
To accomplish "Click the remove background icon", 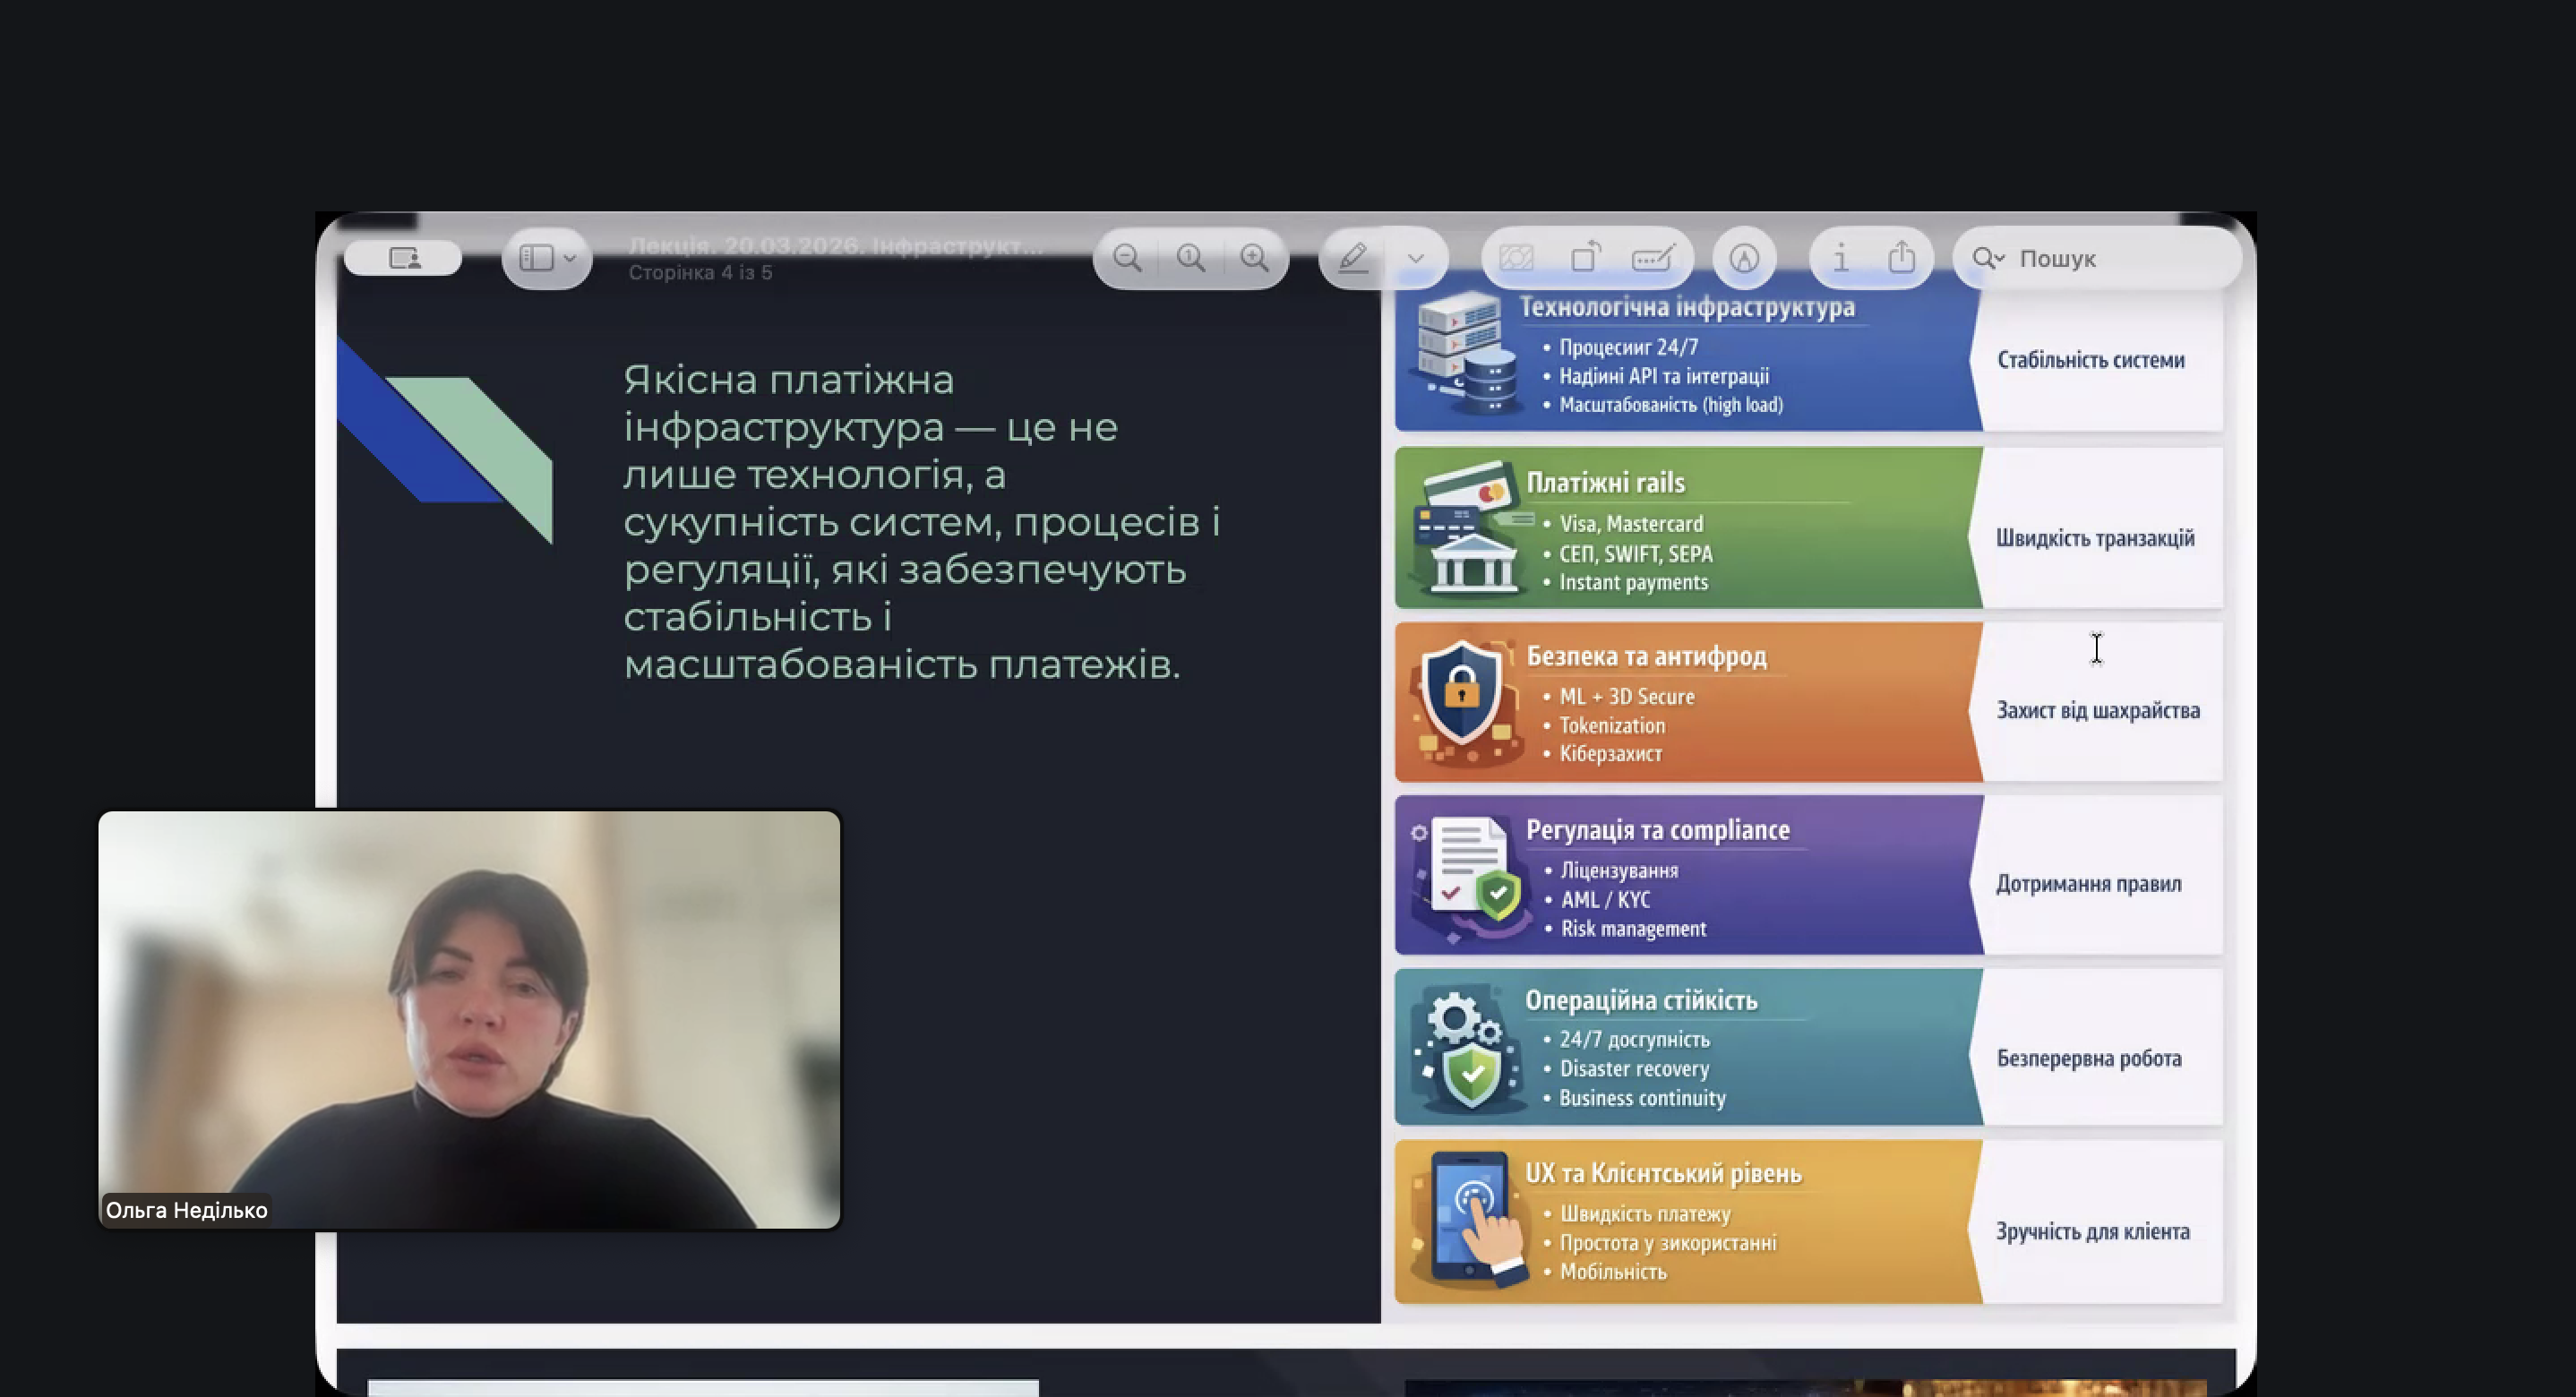I will (1517, 258).
